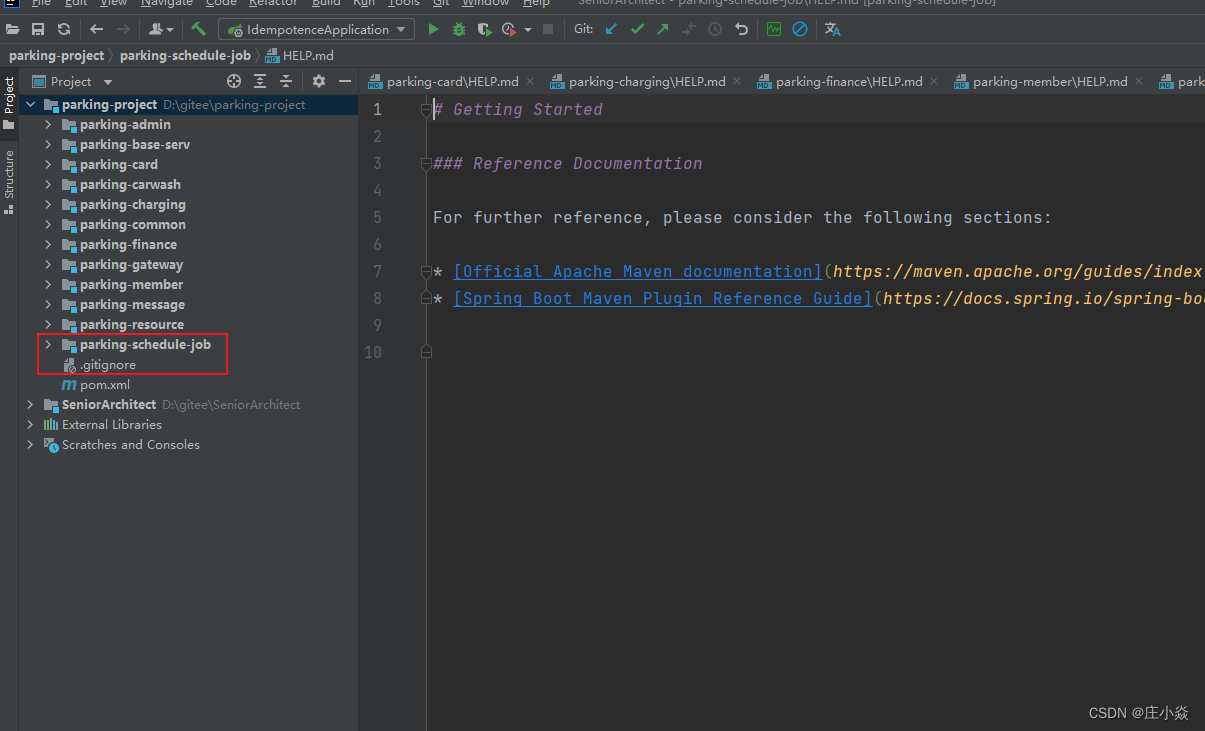Switch to the parking-finance\HELP.md tab
1205x731 pixels.
click(848, 81)
